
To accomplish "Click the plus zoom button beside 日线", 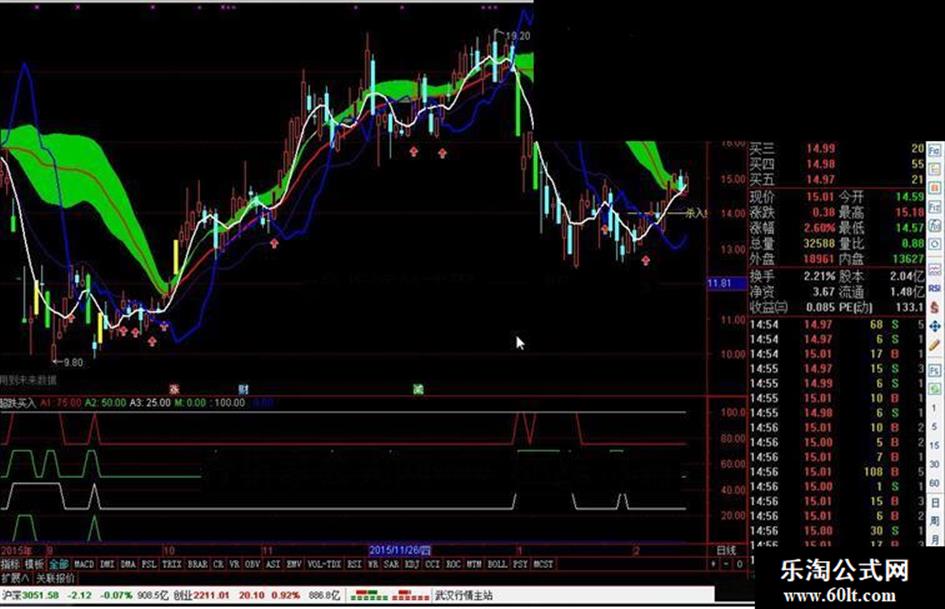I will (x=714, y=564).
